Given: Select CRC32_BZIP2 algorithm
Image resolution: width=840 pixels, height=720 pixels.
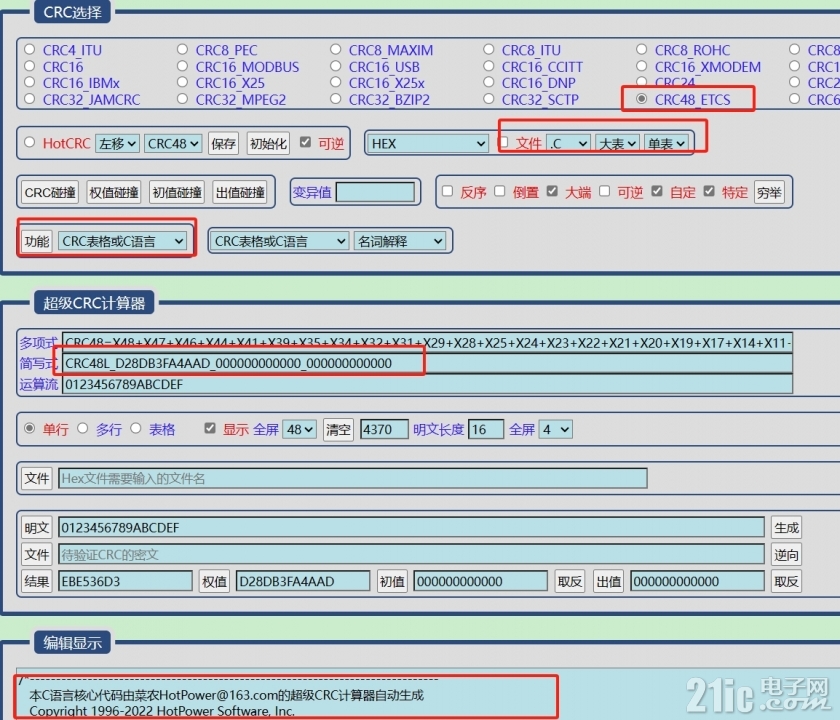Looking at the screenshot, I should tap(335, 99).
